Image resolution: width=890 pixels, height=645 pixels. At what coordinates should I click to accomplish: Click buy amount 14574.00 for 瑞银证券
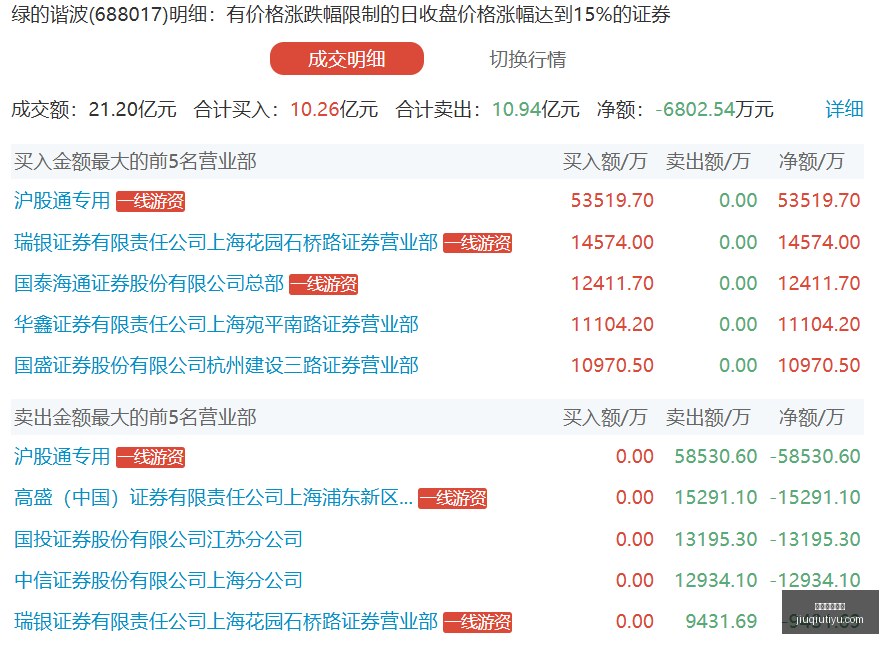(612, 242)
